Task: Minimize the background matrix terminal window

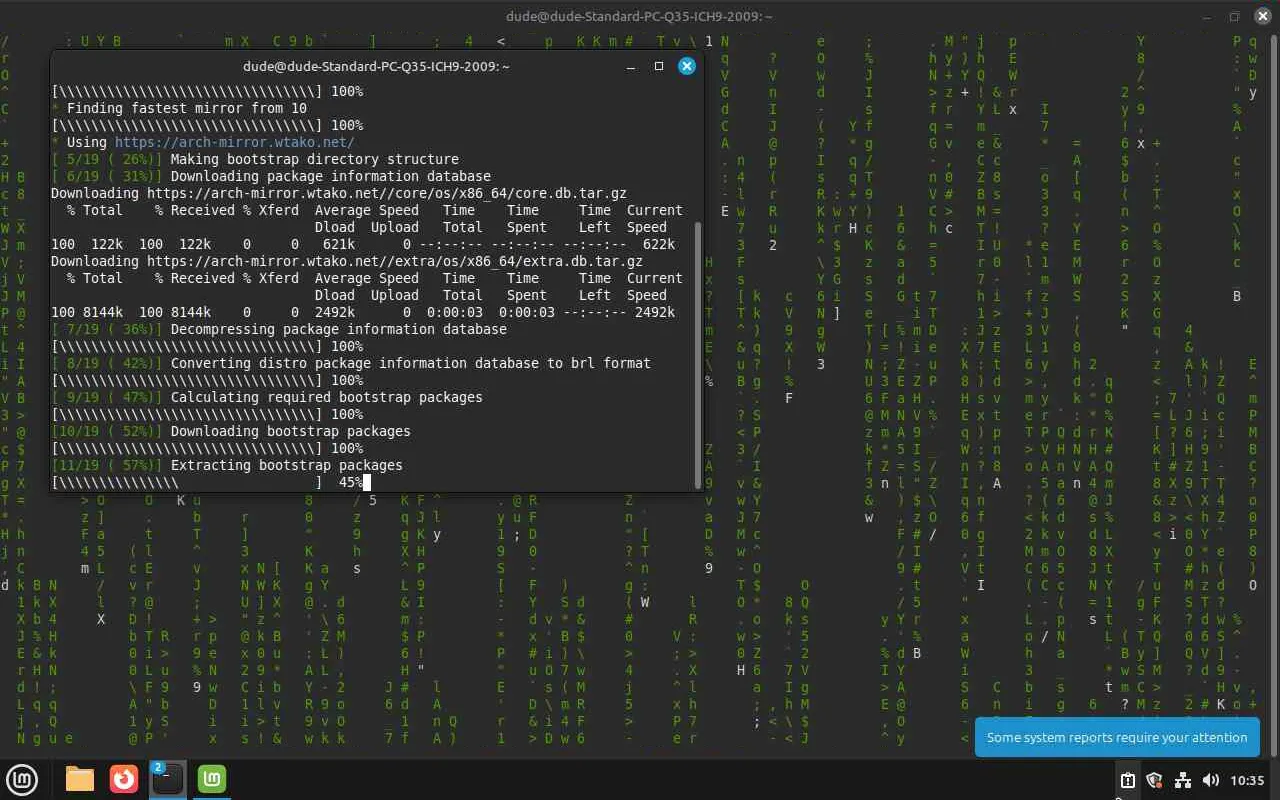Action: [1206, 16]
